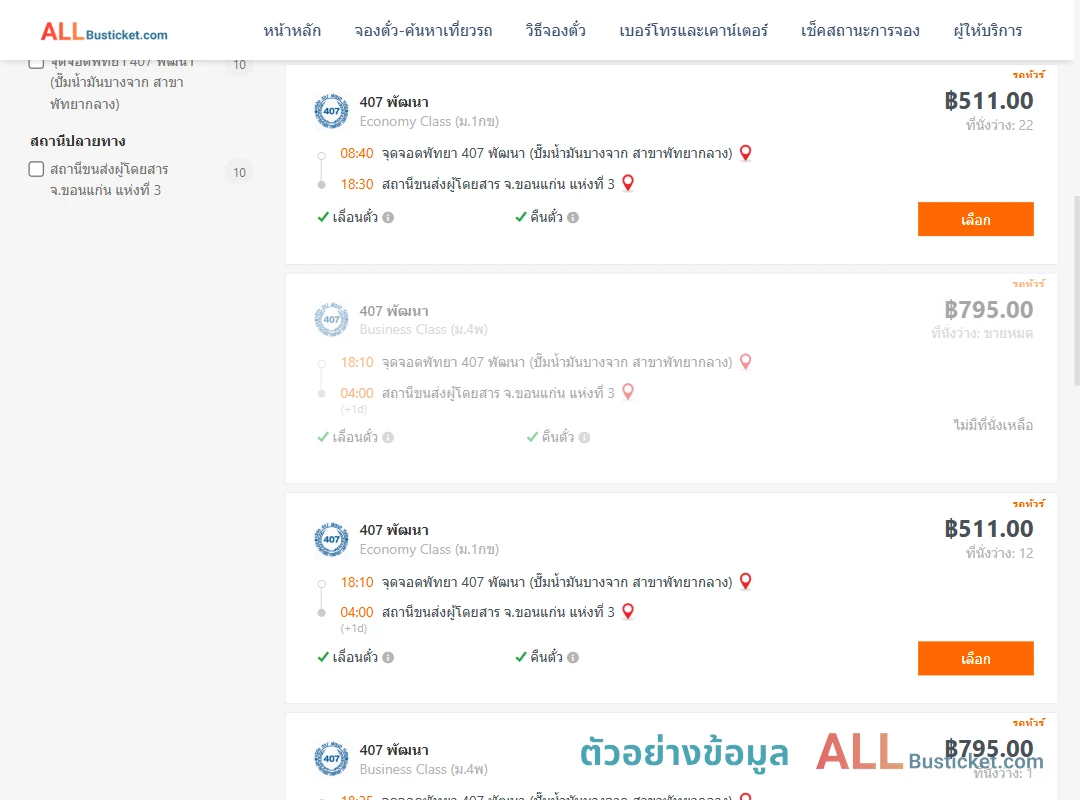Screen dimensions: 1080x800
Task: Click ไม่มีที่นั่งเหลือ text
Action: click(993, 425)
